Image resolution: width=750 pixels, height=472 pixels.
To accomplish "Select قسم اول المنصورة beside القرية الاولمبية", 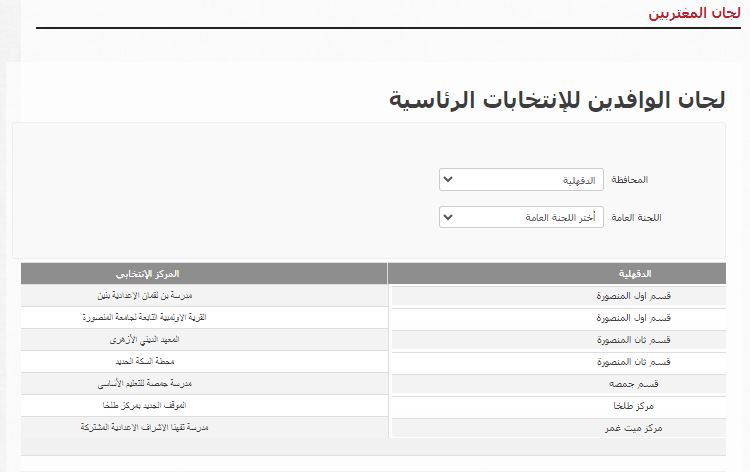I will [x=559, y=318].
